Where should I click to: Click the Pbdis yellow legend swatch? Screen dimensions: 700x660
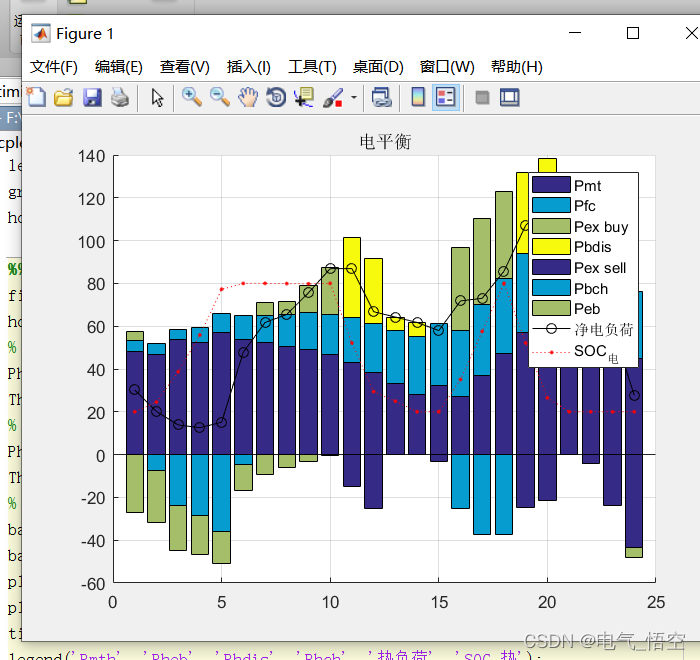551,246
